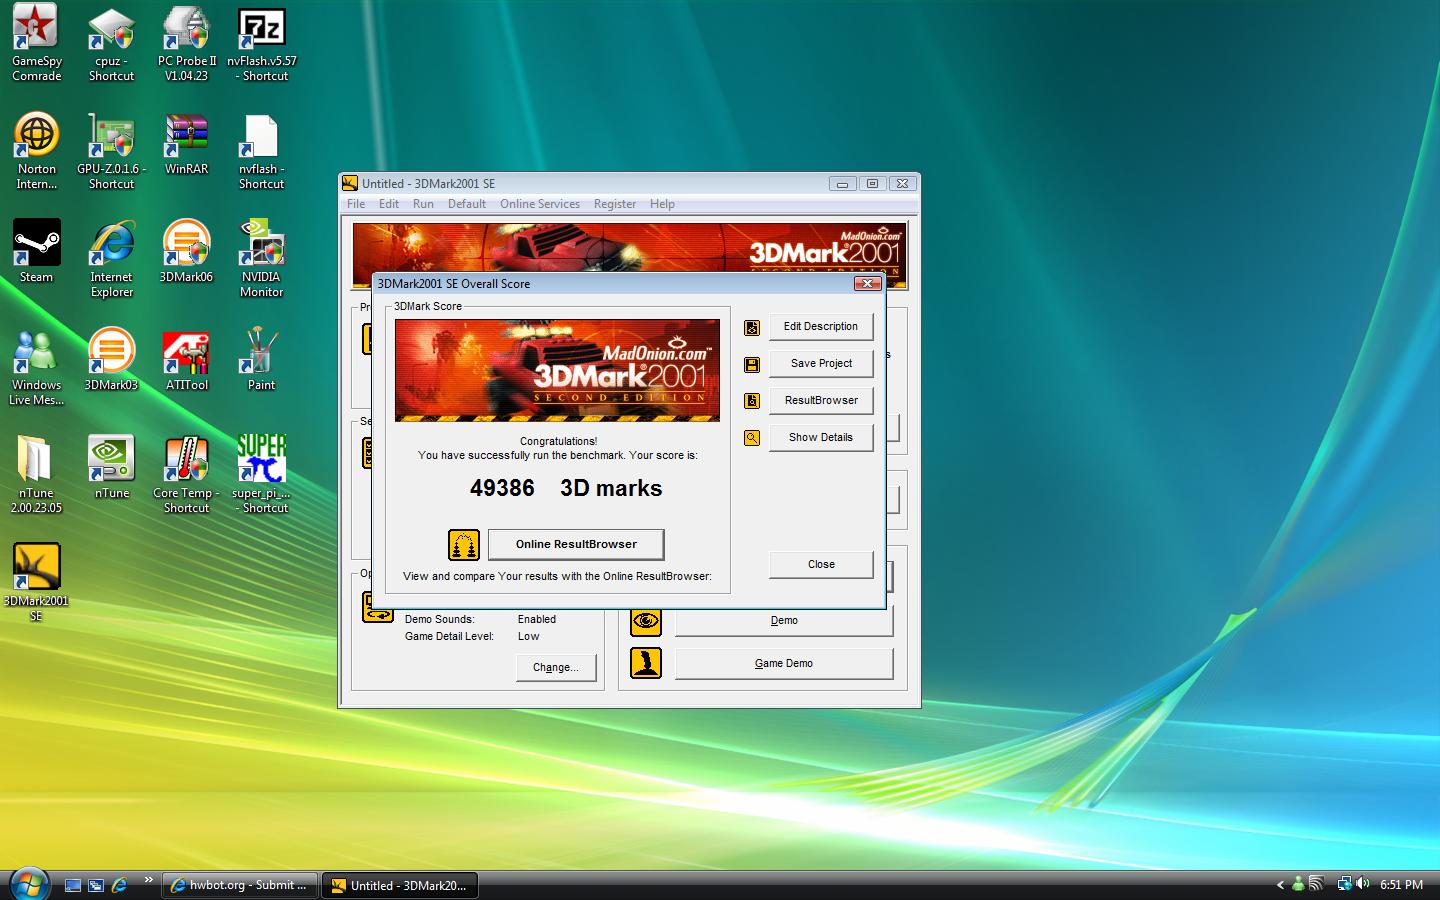The width and height of the screenshot is (1440, 900).
Task: Click the Save Project floppy icon
Action: pos(752,364)
